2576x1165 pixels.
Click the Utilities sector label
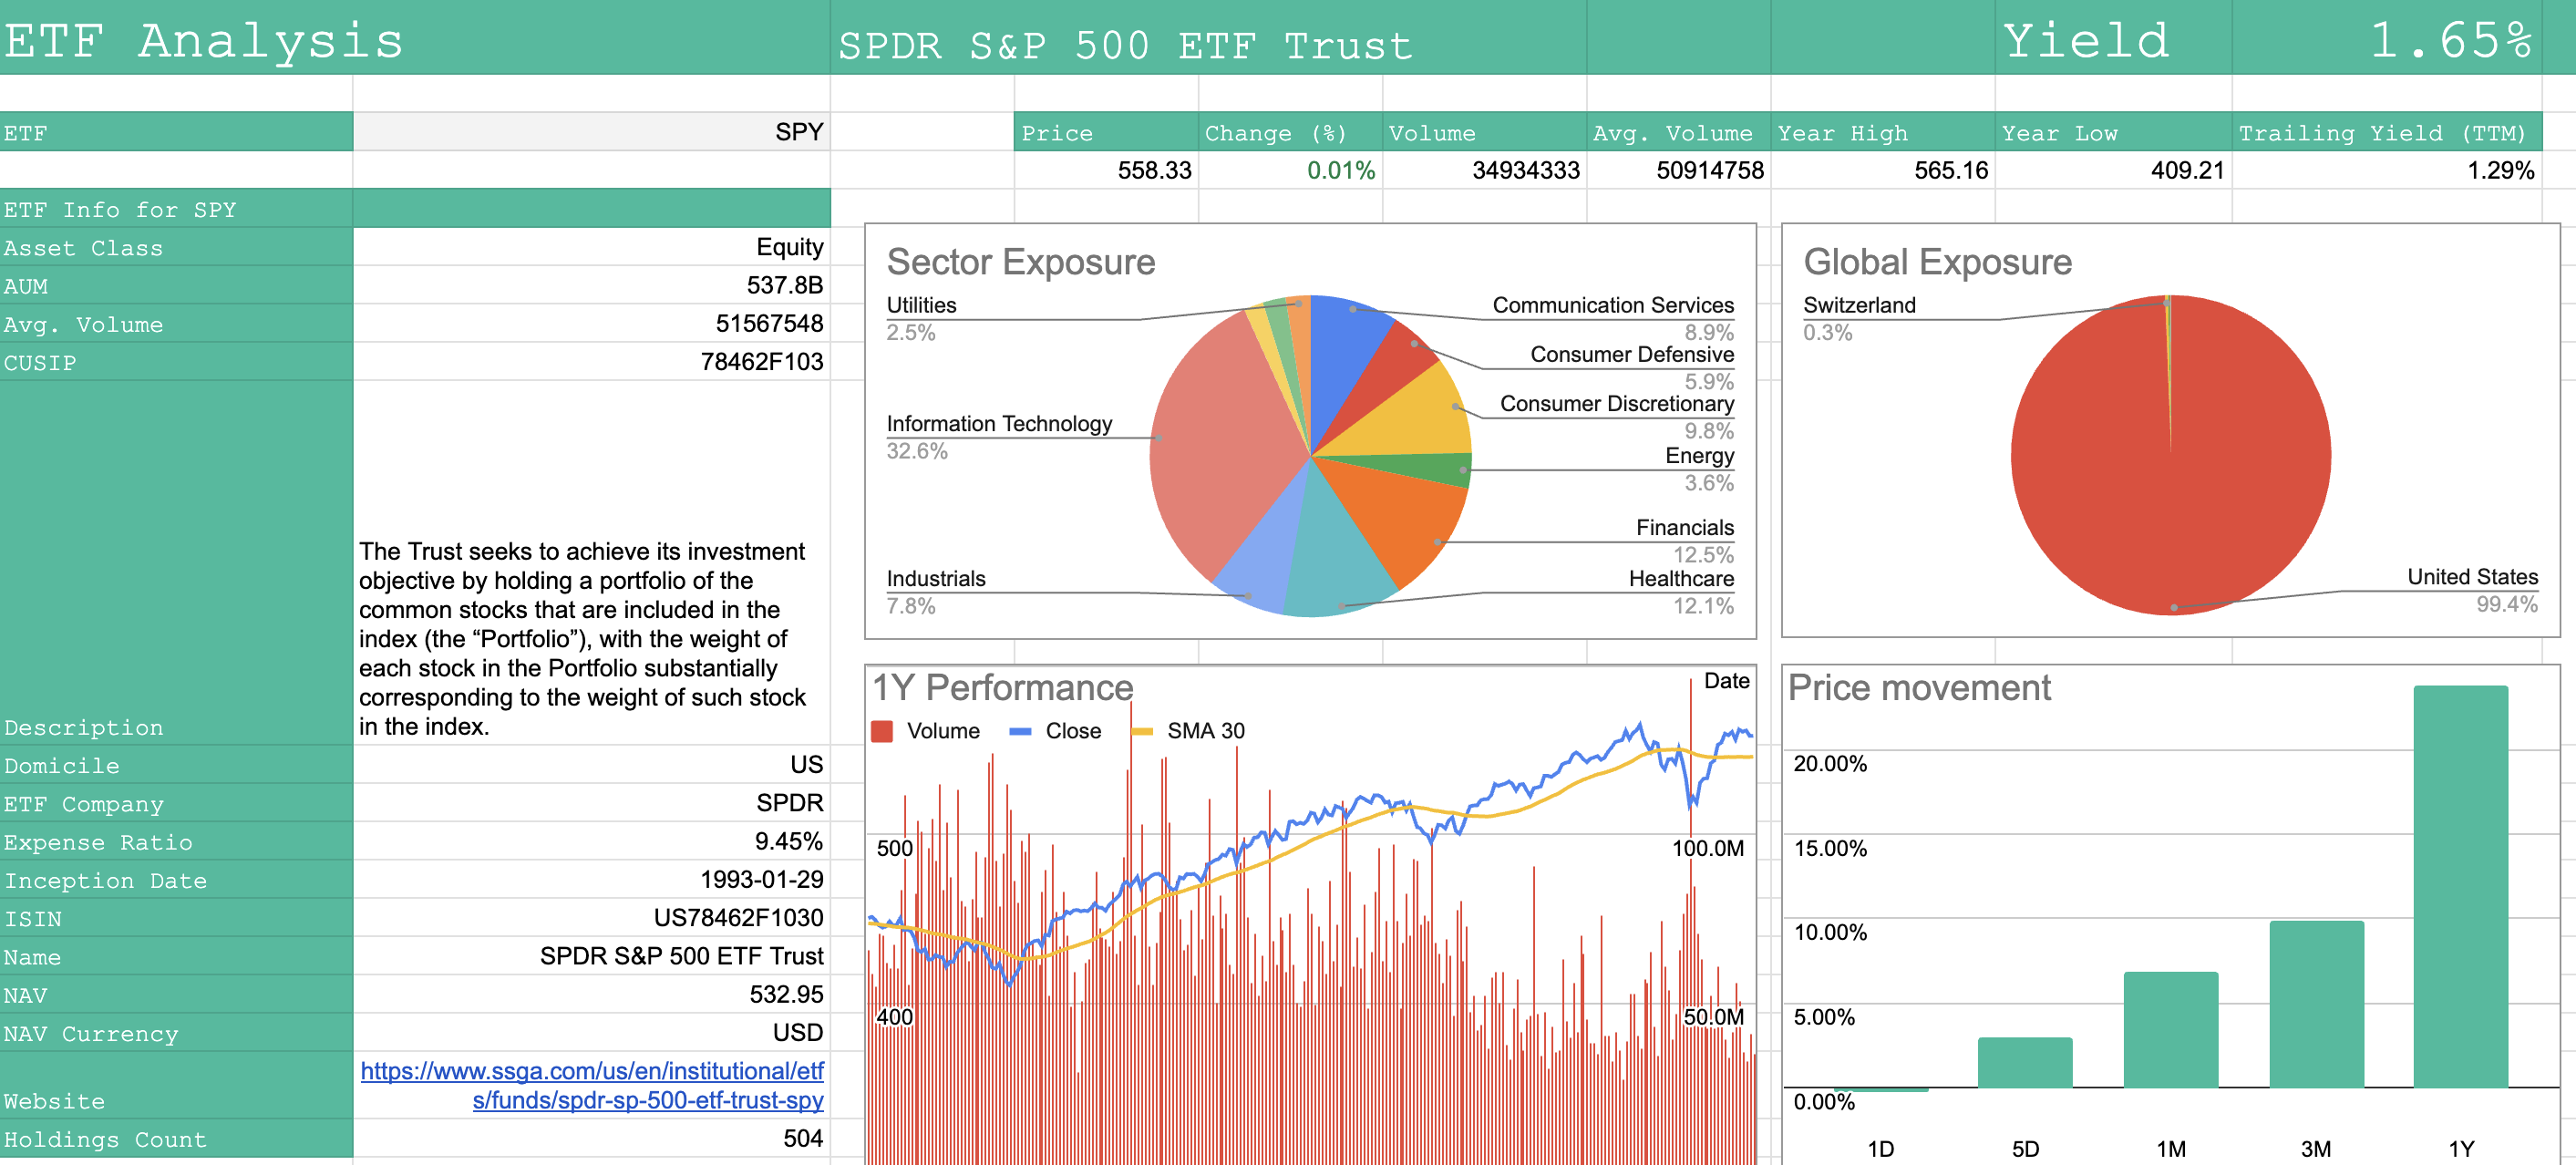pyautogui.click(x=921, y=305)
